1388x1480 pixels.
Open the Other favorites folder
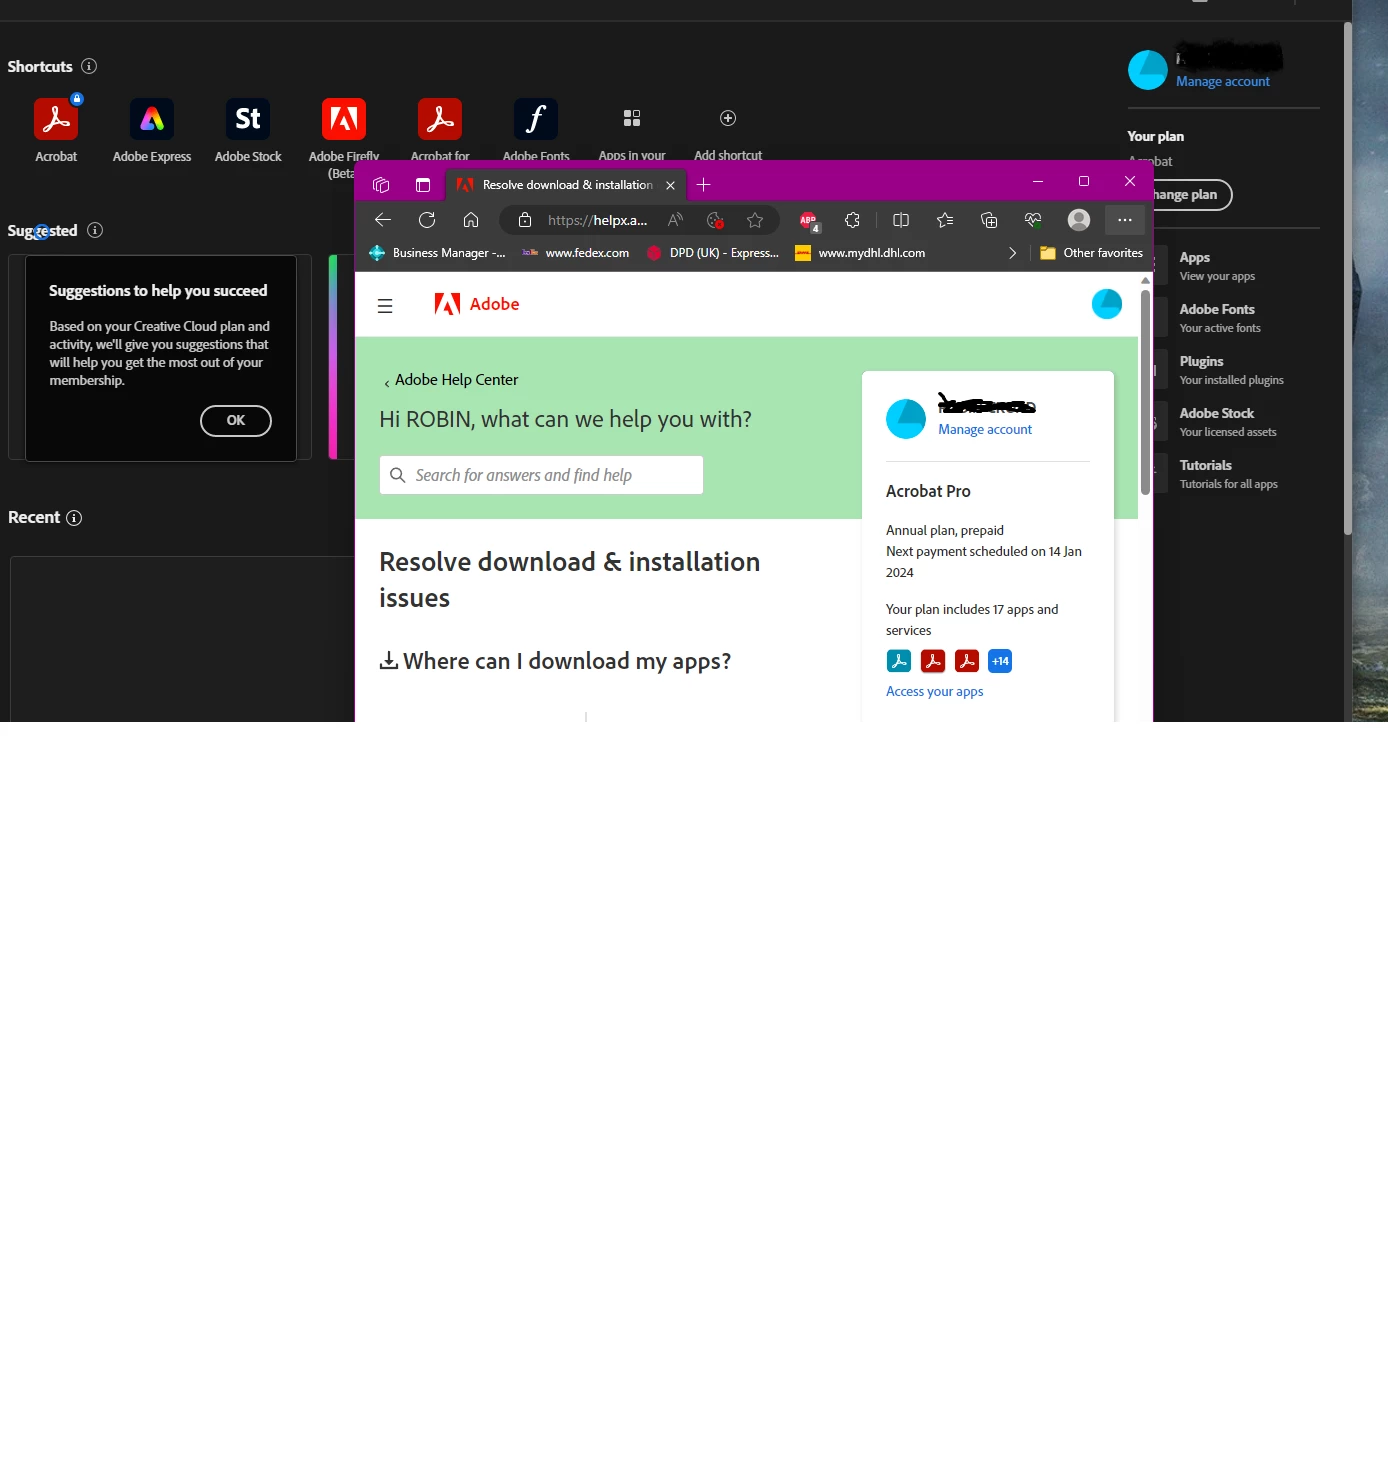[1091, 253]
